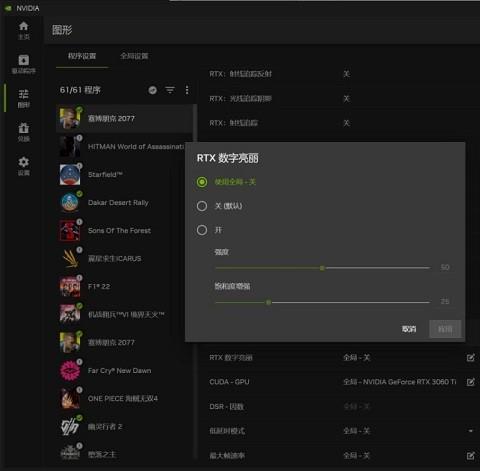Click 取消 in the RTX 数字亮丽 dialog
The image size is (480, 471).
point(409,329)
